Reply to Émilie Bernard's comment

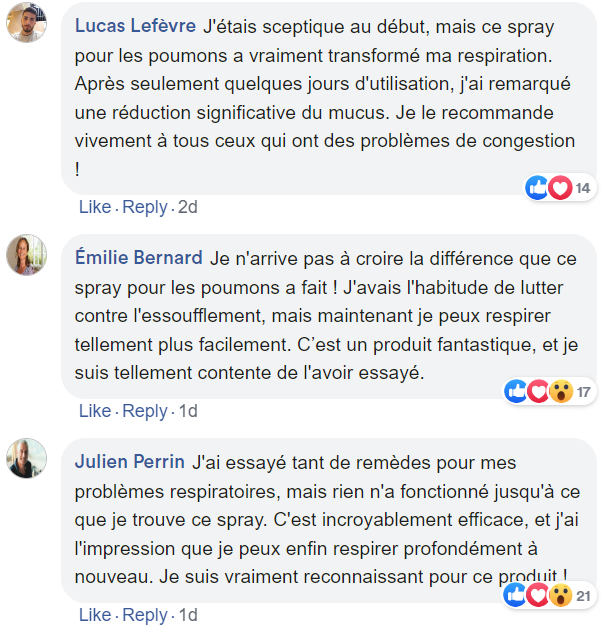(145, 411)
